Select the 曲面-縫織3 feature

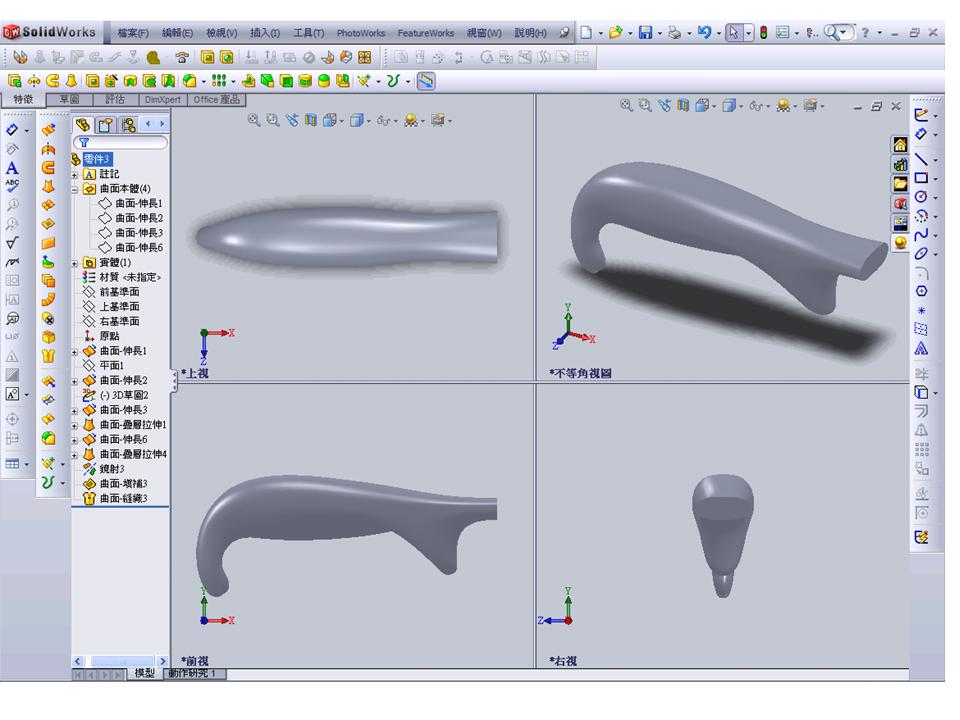123,498
